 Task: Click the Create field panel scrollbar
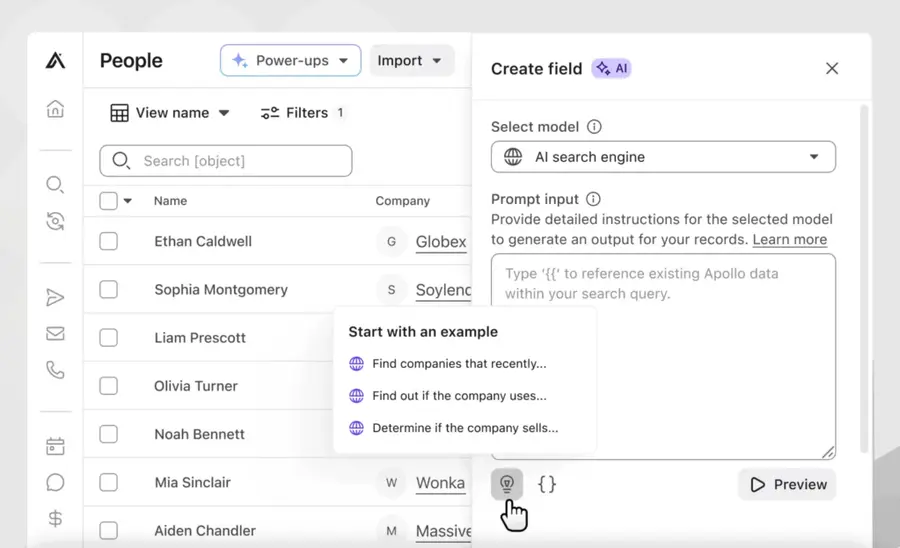click(864, 278)
